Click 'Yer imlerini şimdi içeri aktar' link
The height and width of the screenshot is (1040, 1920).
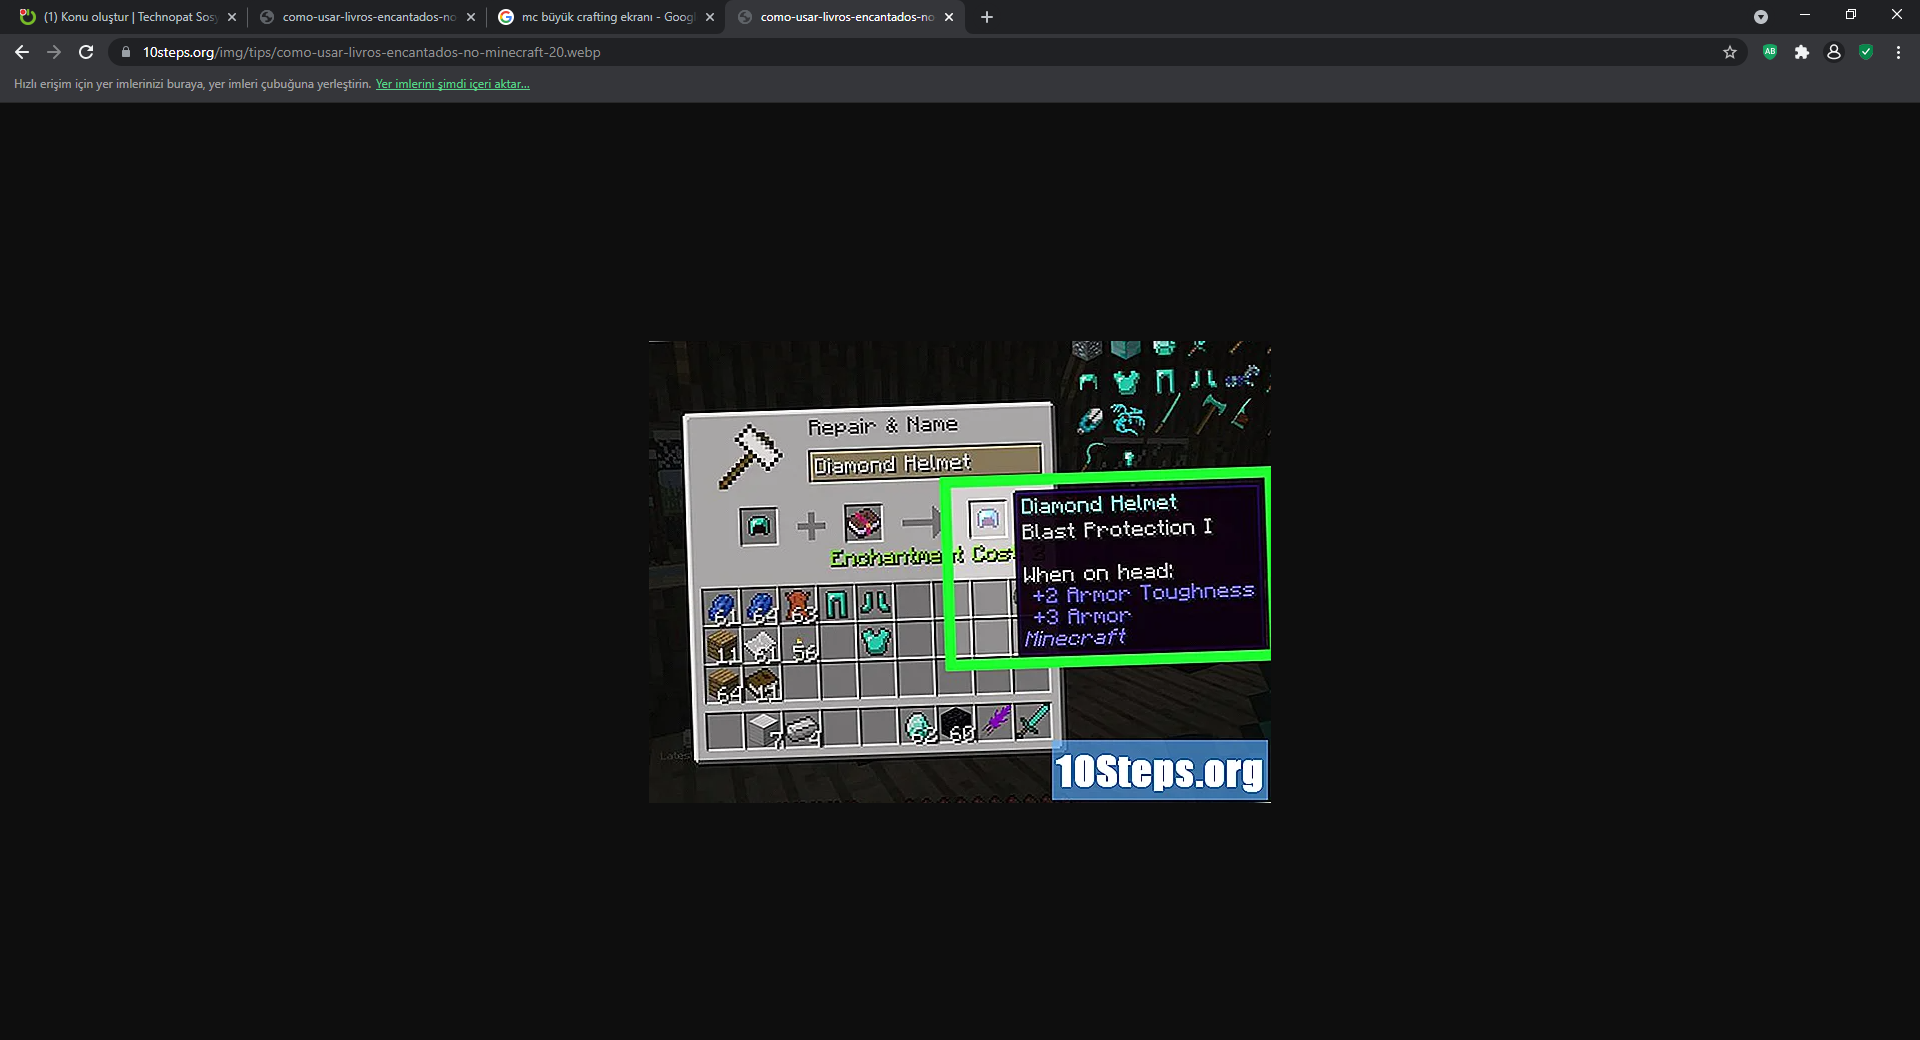[x=452, y=84]
